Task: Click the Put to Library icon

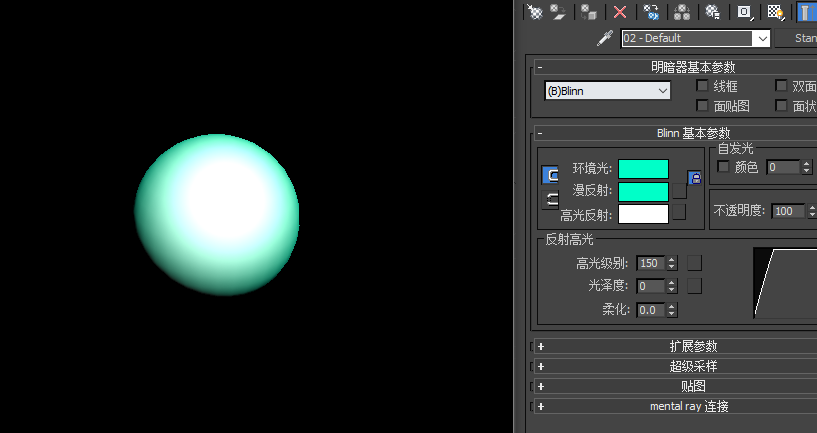Action: 712,11
